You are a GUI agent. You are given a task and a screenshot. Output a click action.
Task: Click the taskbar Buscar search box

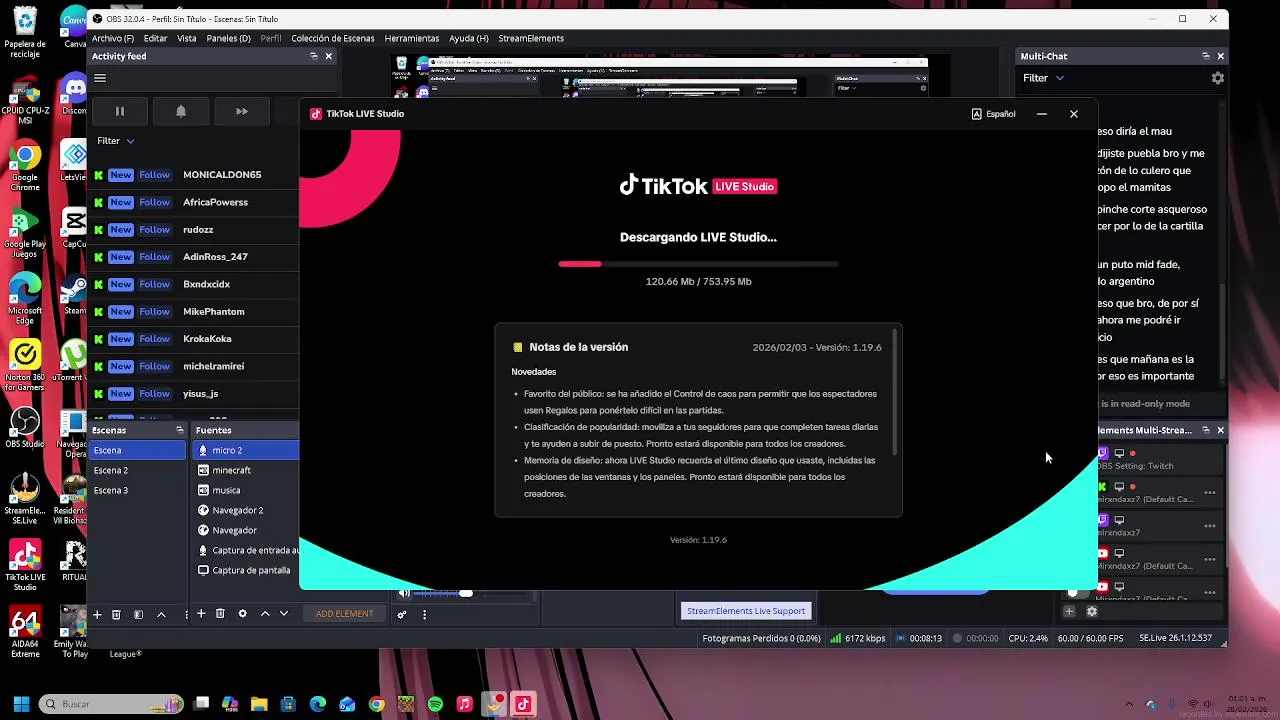(111, 704)
